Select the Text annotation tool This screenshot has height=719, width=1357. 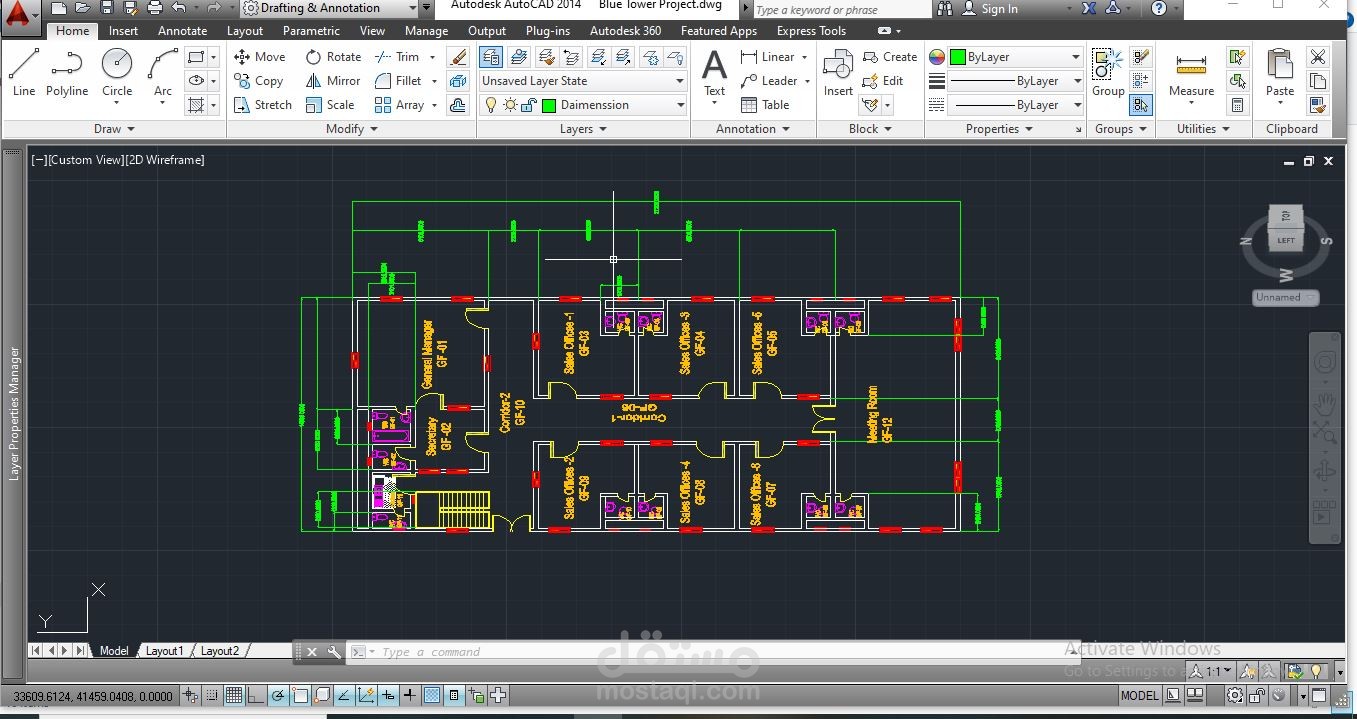[x=714, y=74]
